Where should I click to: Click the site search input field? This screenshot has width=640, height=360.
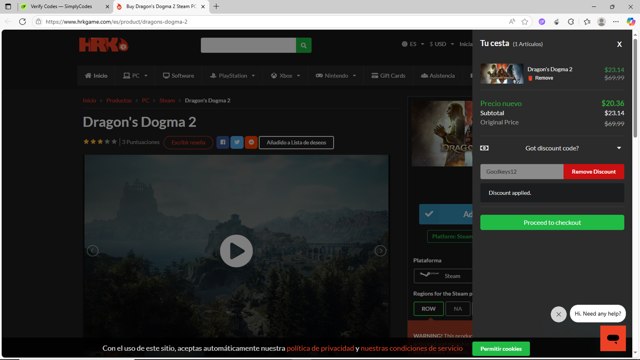[x=248, y=45]
